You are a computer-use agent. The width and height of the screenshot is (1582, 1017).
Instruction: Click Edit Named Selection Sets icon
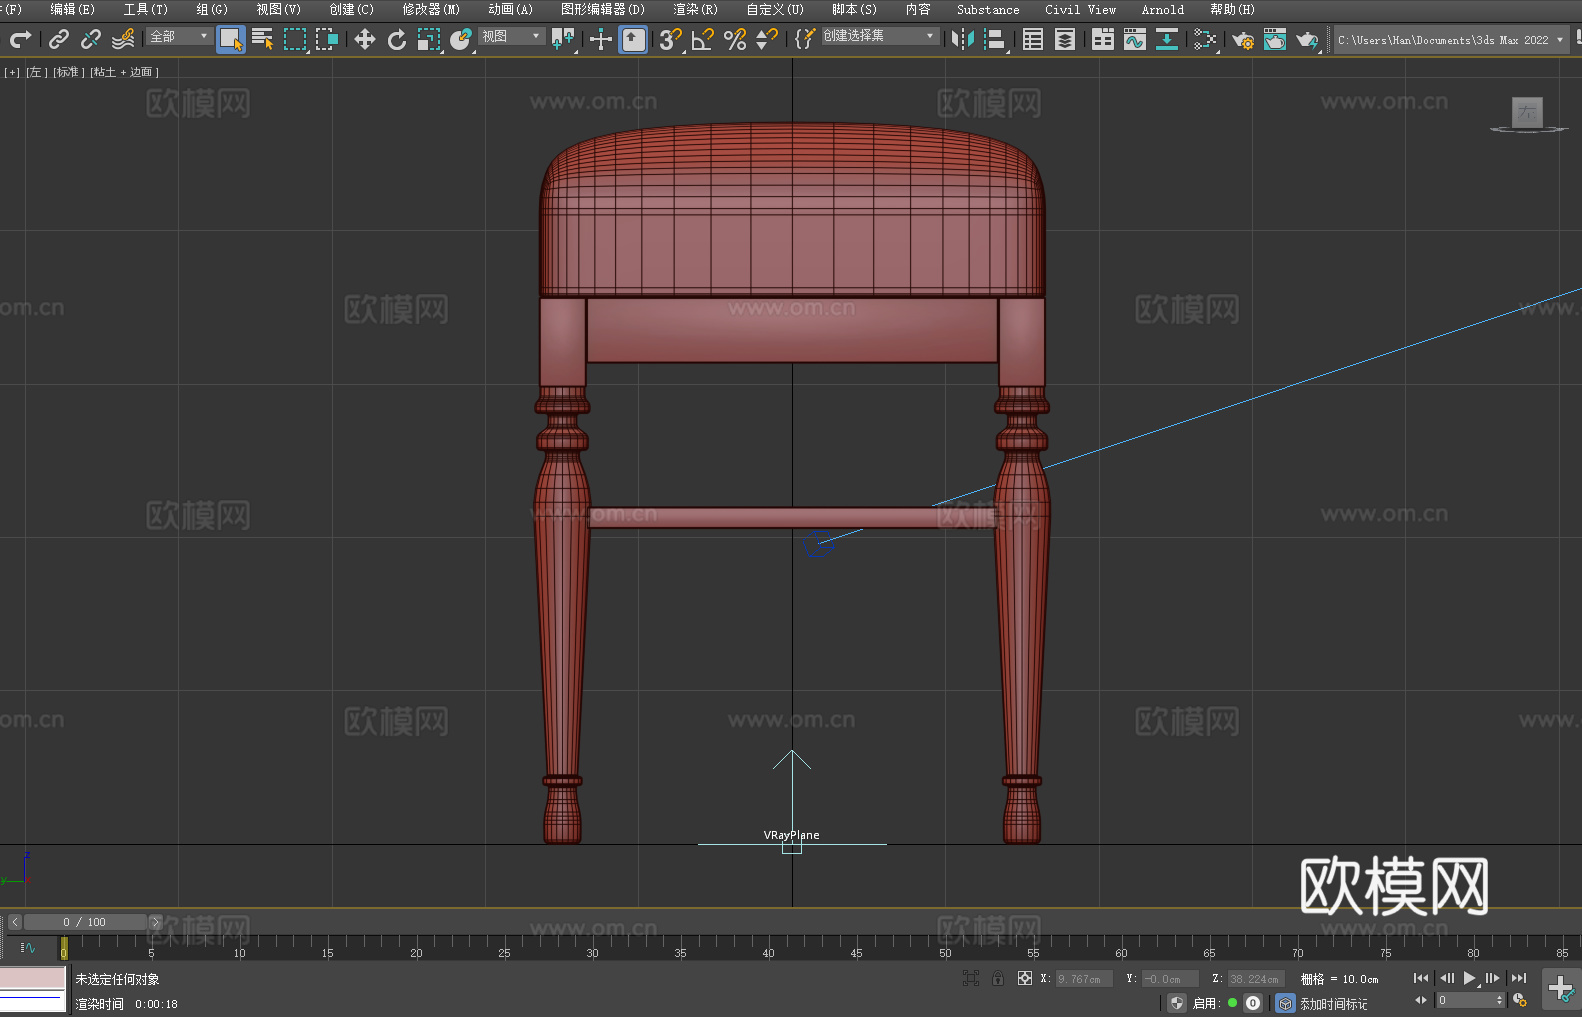(805, 39)
